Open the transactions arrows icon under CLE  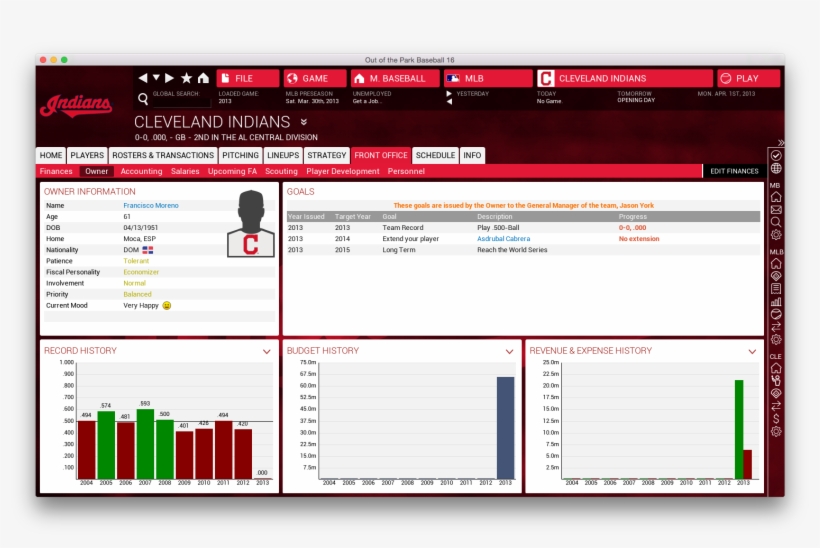[776, 406]
